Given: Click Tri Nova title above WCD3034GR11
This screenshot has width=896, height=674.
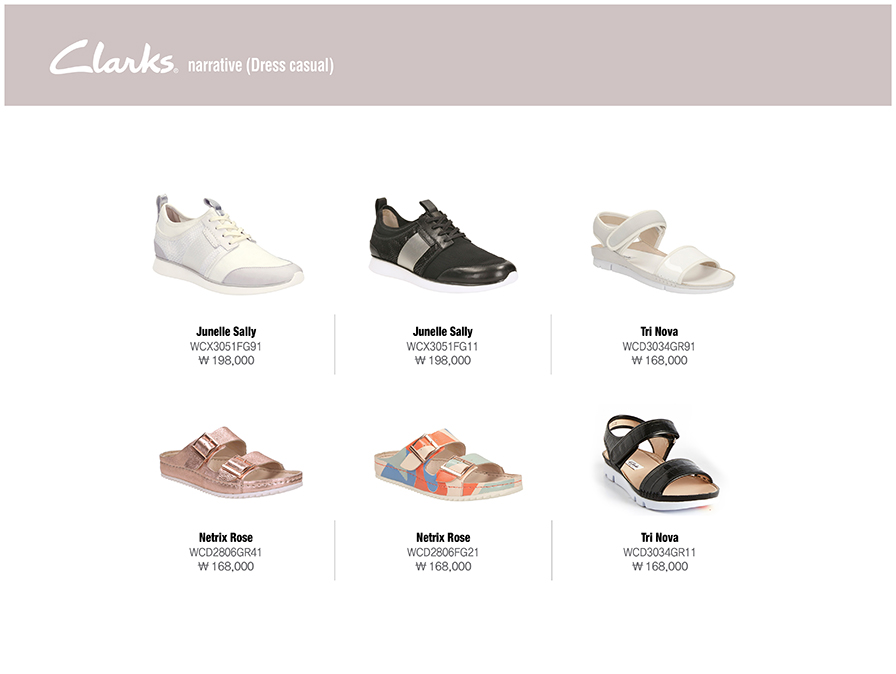Looking at the screenshot, I should click(x=659, y=537).
